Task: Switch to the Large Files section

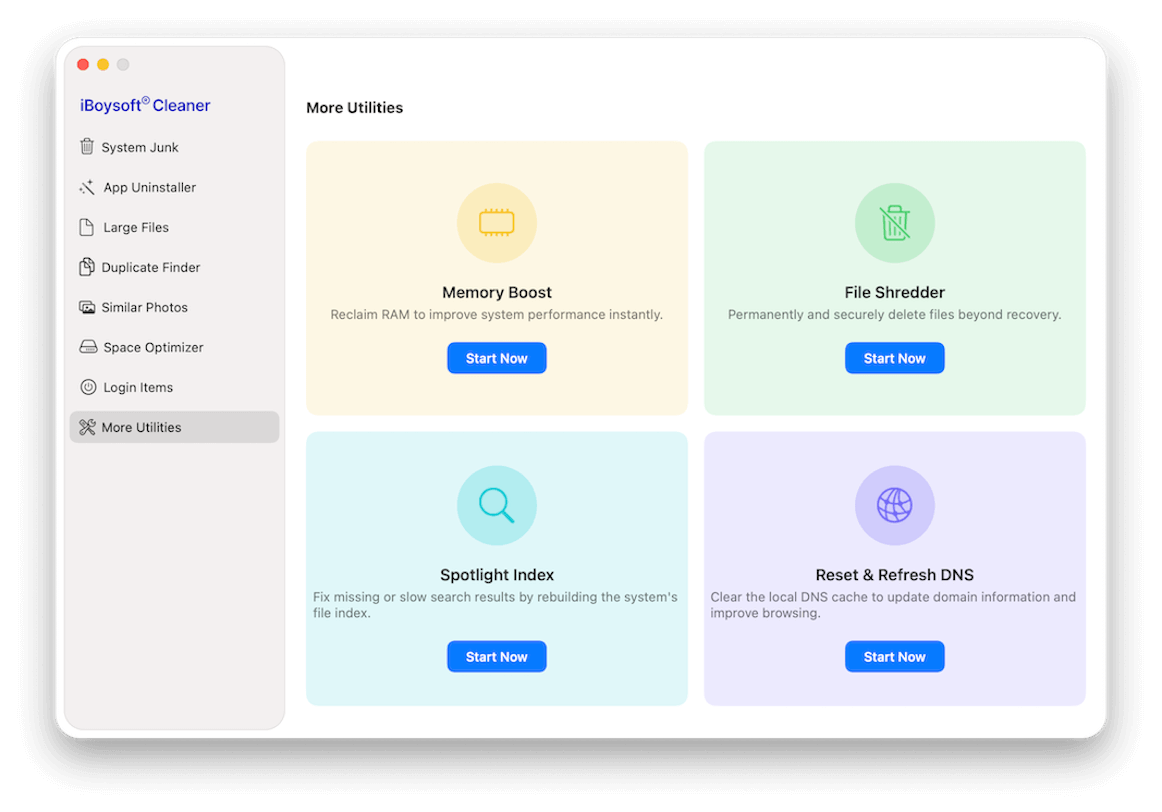Action: tap(135, 227)
